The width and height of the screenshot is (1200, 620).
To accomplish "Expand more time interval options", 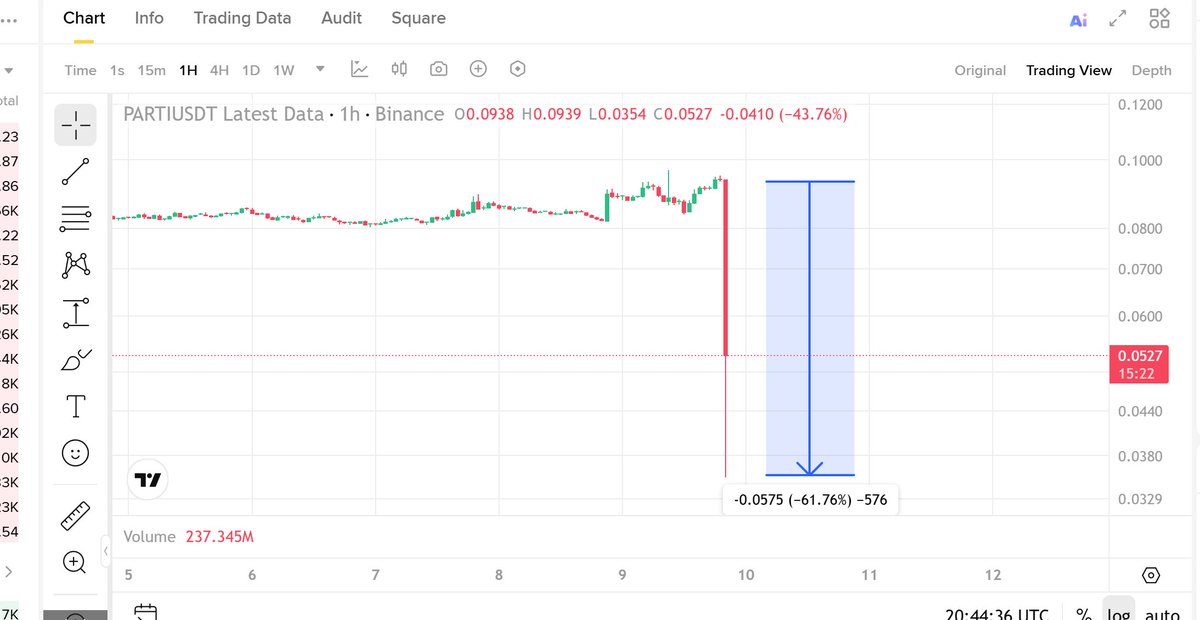I will [x=320, y=69].
